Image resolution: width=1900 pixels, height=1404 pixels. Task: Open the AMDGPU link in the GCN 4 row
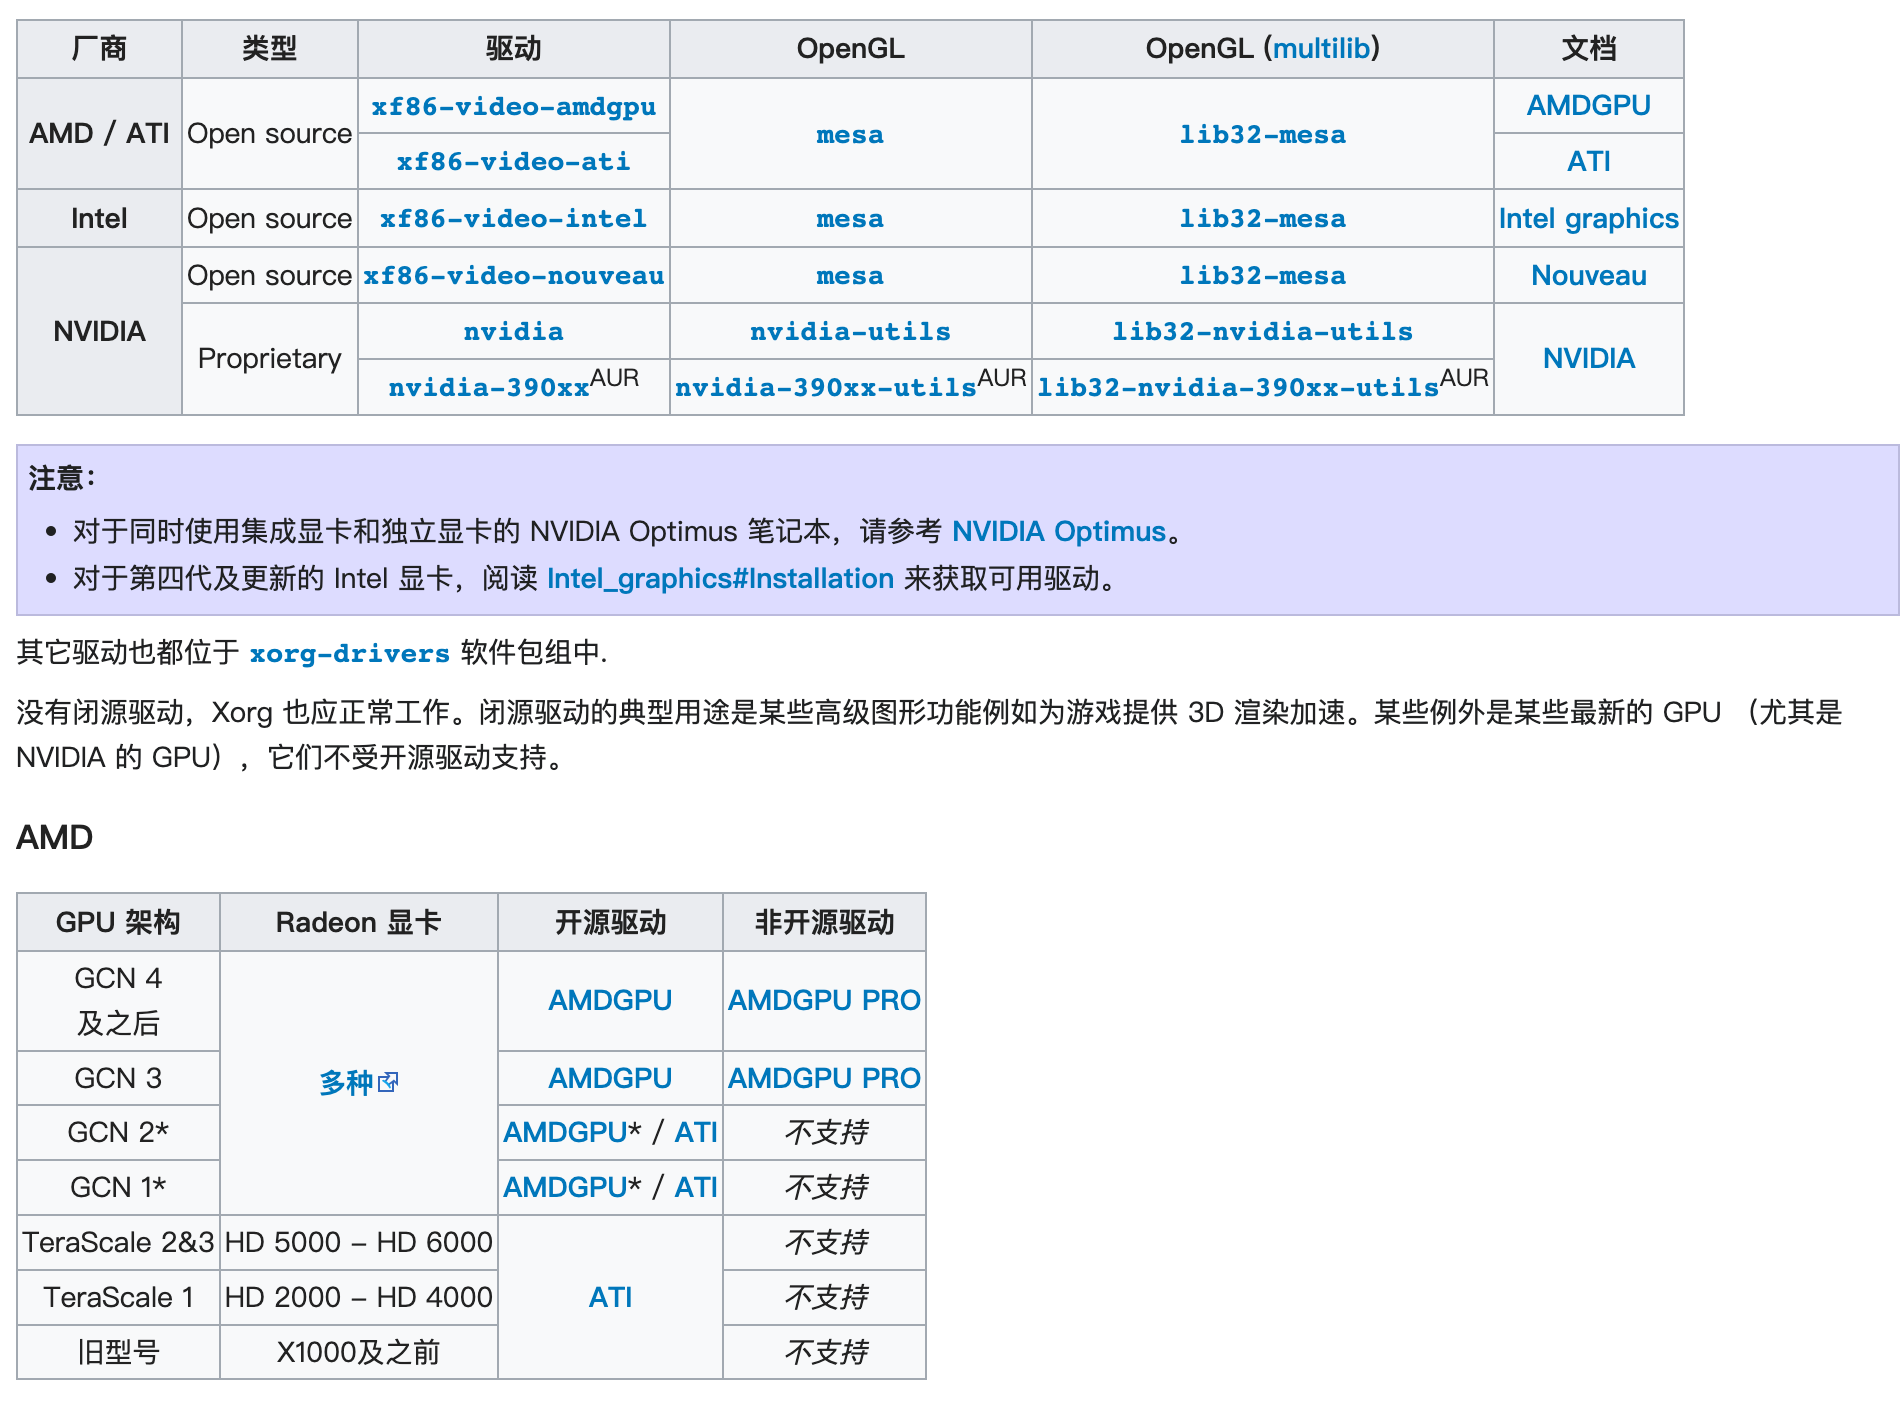(610, 1000)
